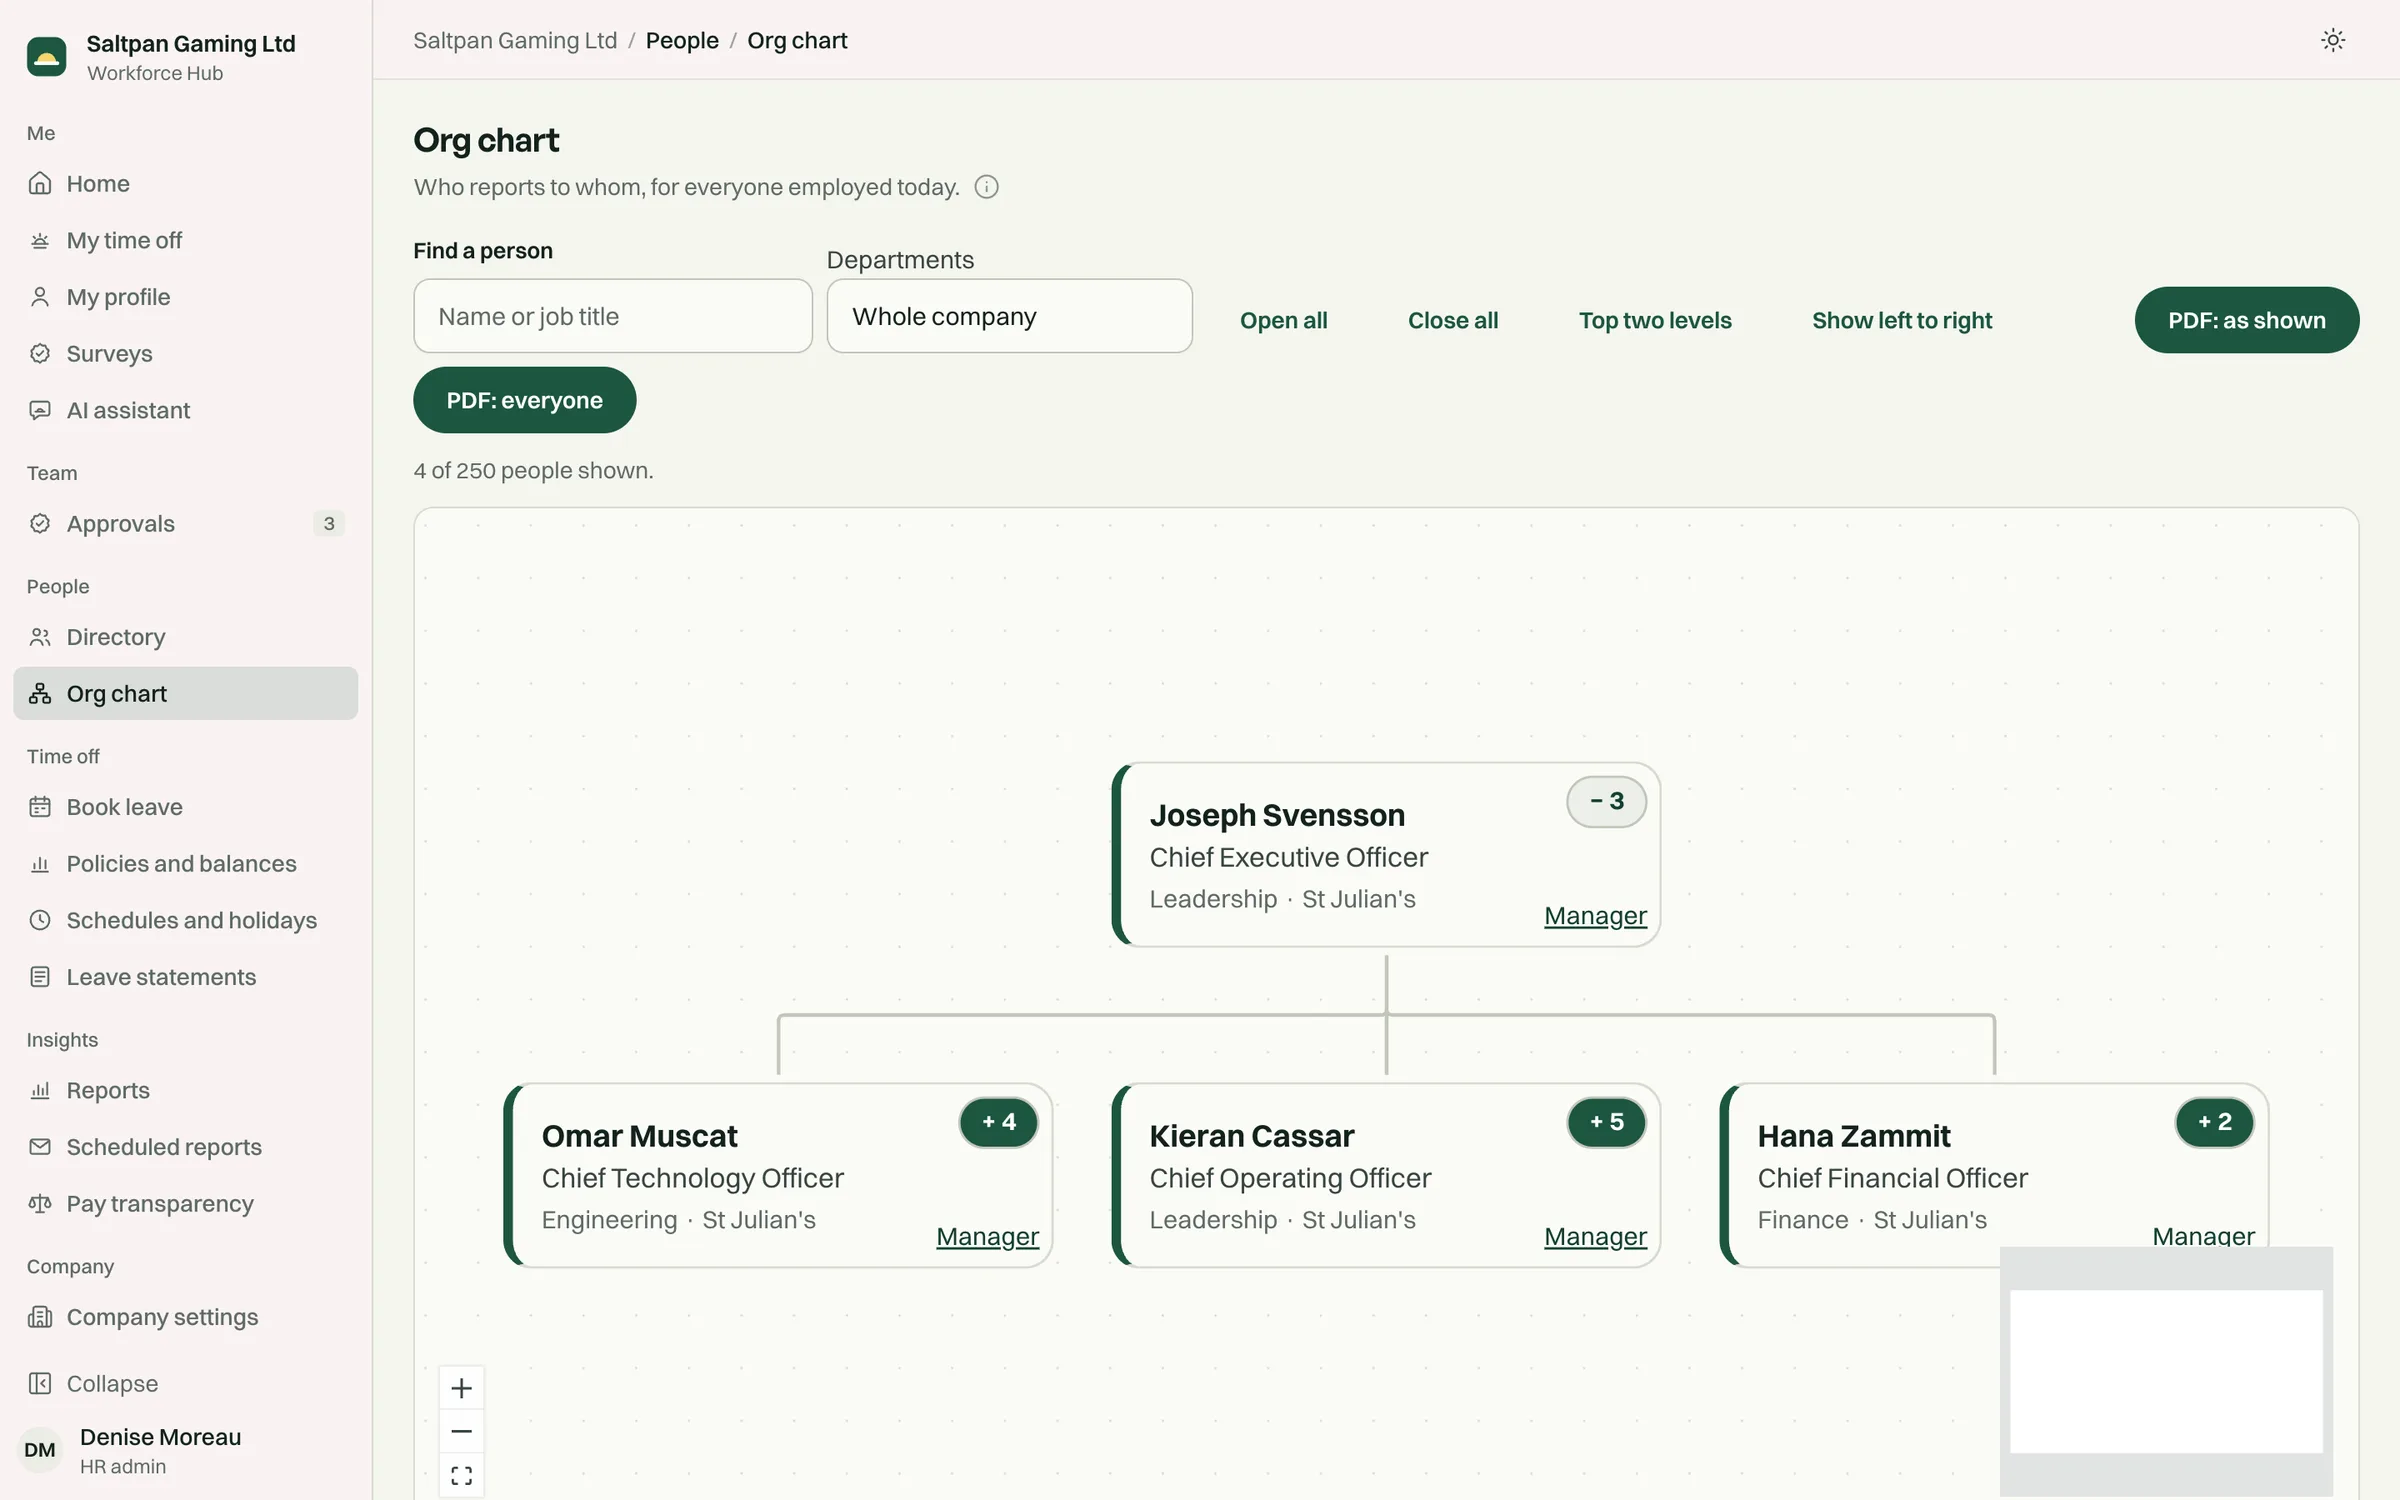This screenshot has height=1500, width=2400.
Task: Export PDF: everyone
Action: pos(524,400)
